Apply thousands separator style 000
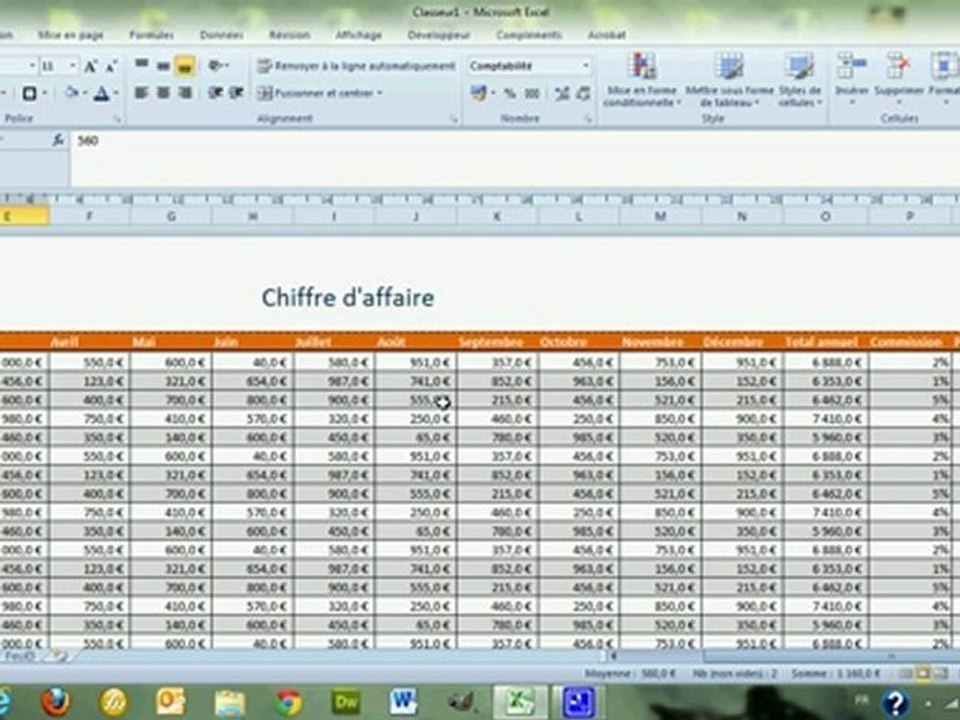The width and height of the screenshot is (960, 720). [532, 94]
